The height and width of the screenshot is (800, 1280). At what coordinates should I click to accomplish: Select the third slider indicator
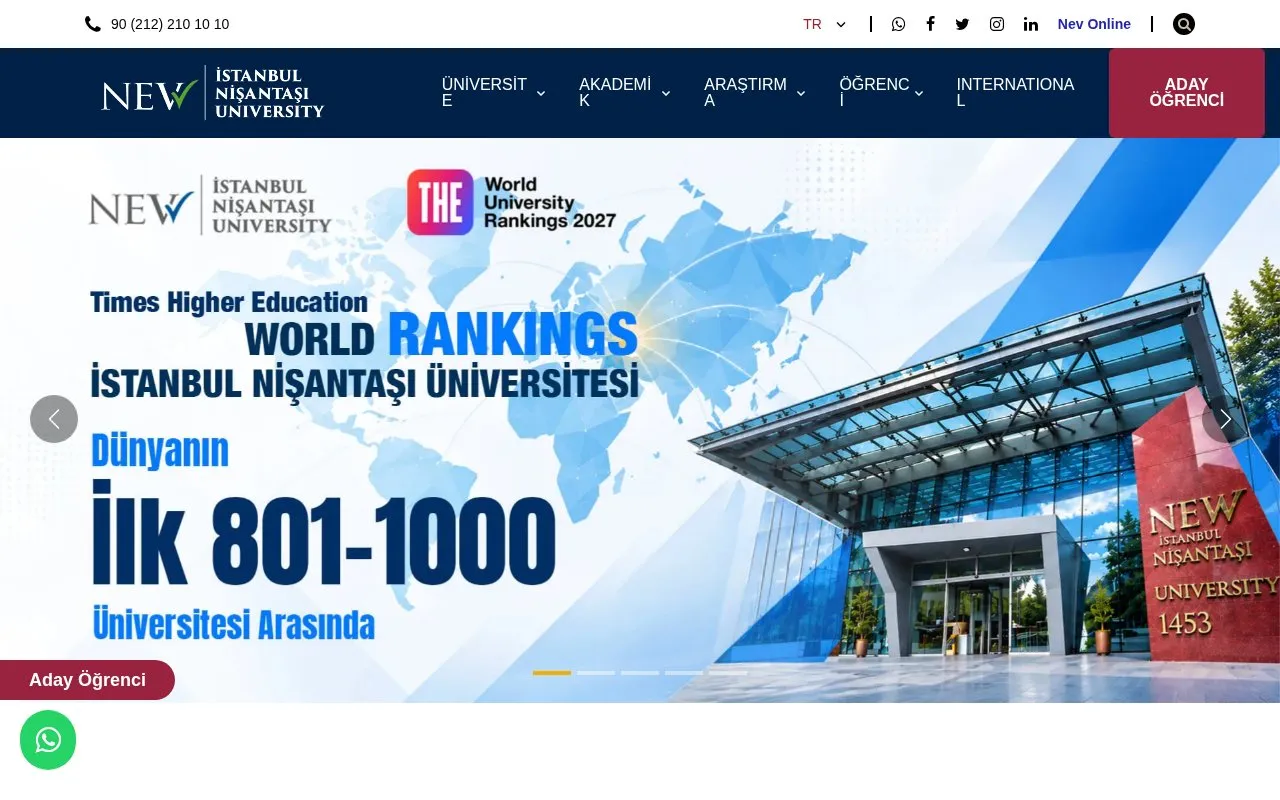(640, 673)
